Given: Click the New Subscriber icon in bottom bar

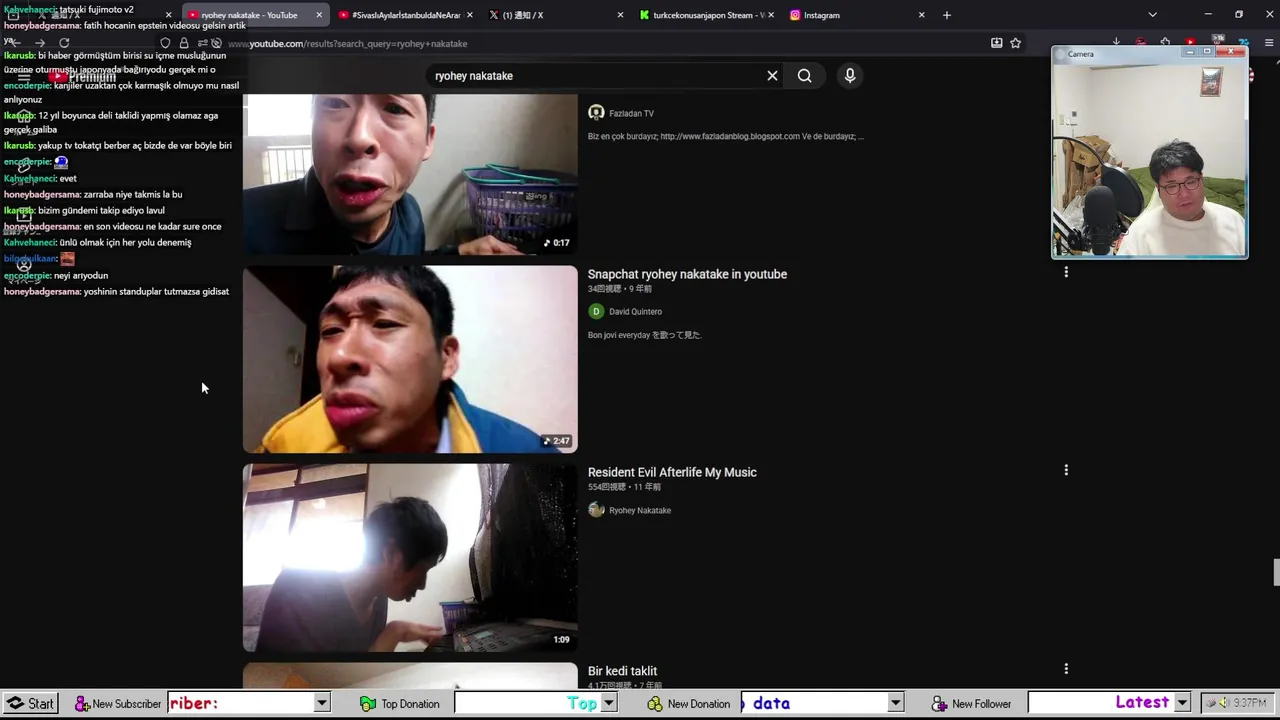Looking at the screenshot, I should (82, 704).
